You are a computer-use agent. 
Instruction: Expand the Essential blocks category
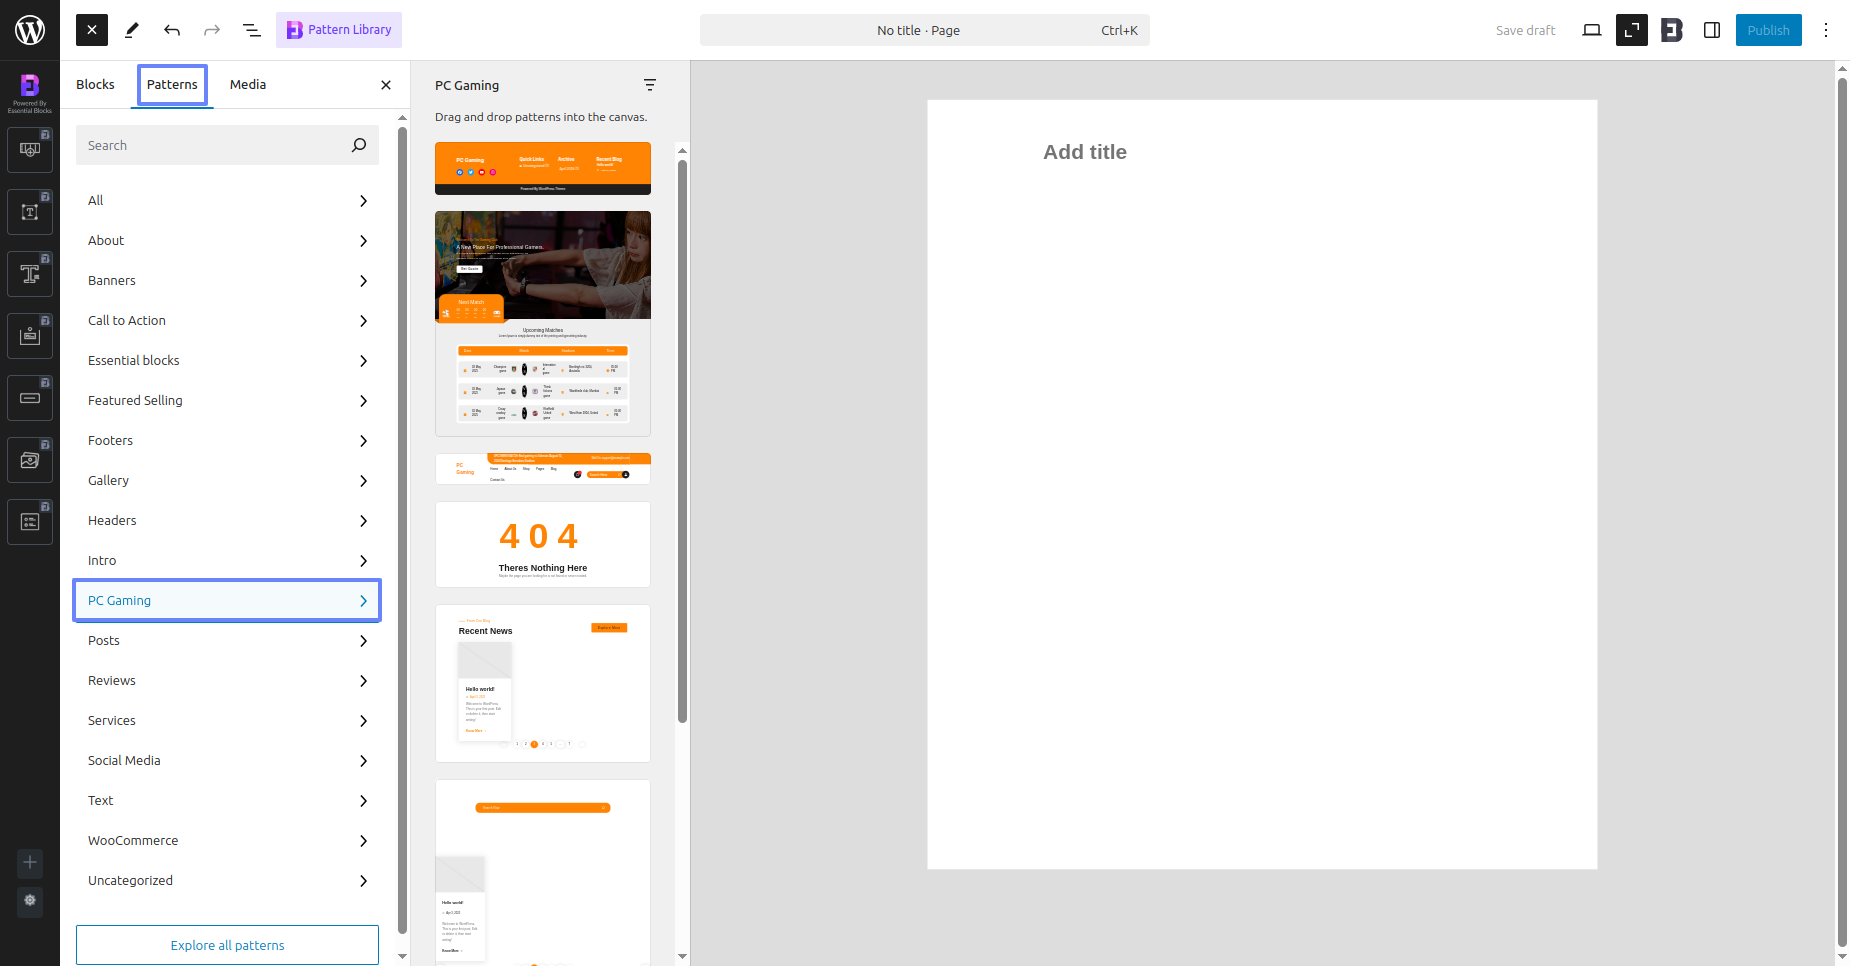[227, 361]
